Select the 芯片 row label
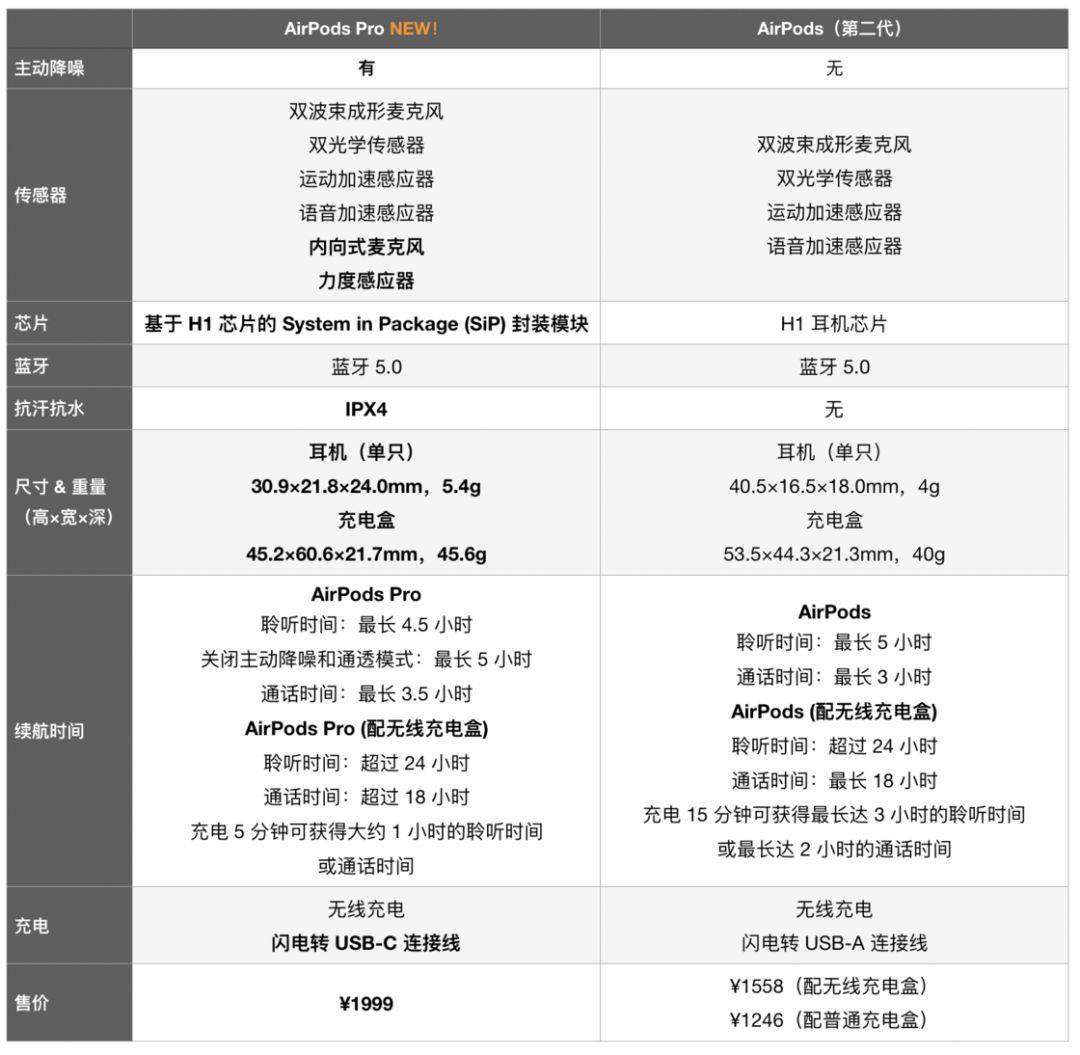 pos(31,323)
